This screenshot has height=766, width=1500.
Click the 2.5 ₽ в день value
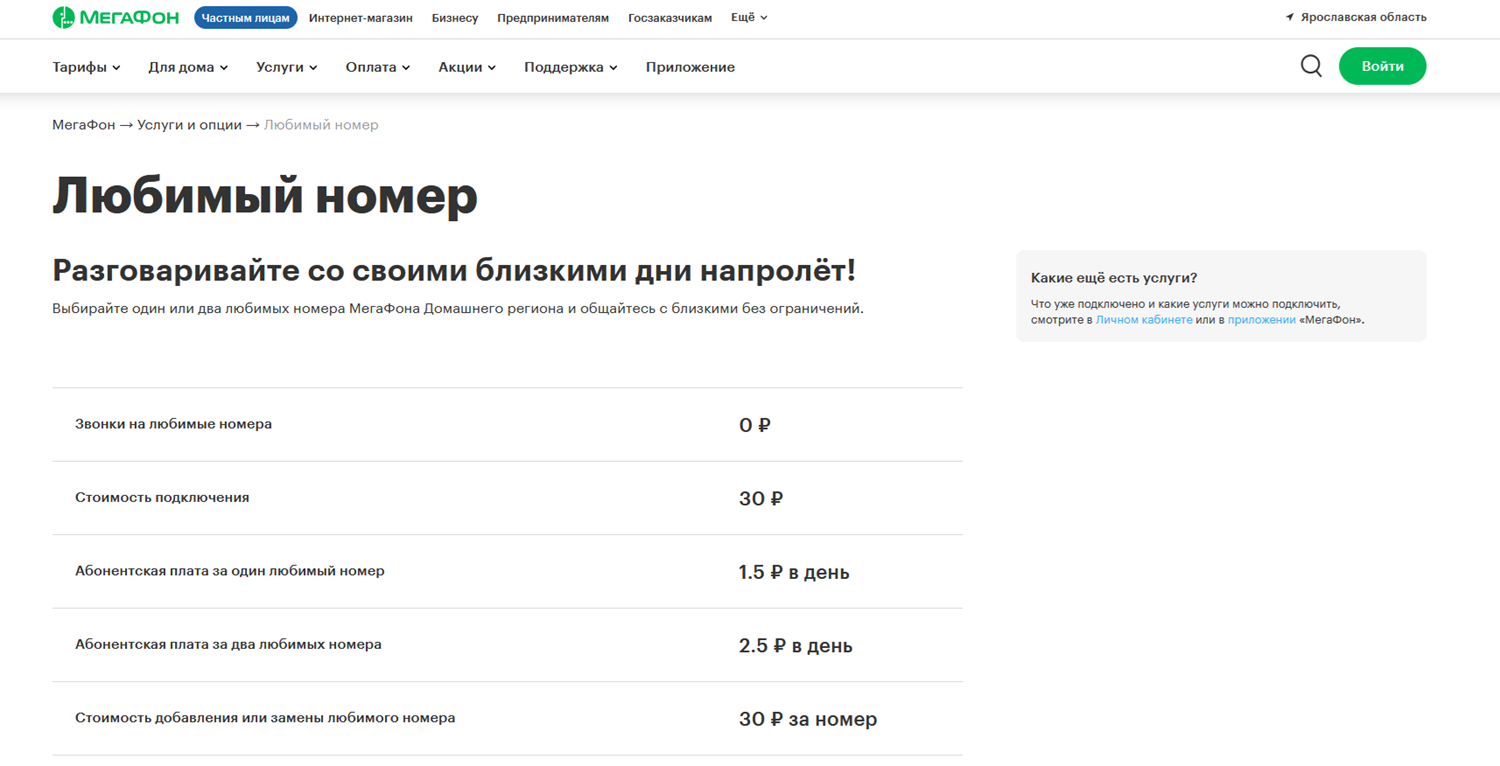coord(796,645)
